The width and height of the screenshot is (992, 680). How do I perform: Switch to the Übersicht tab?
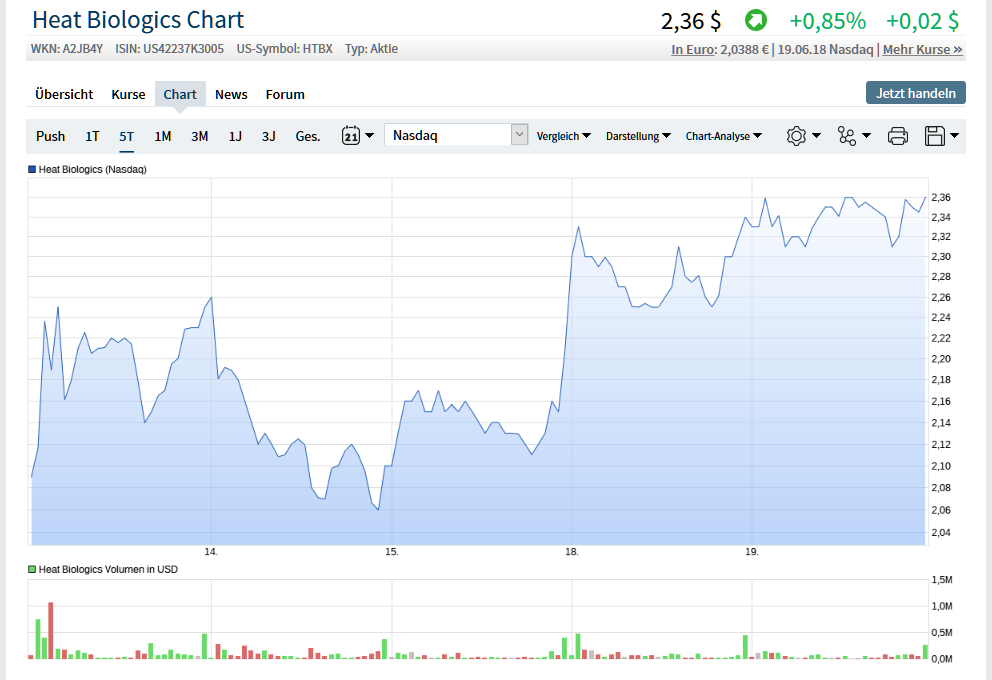(64, 94)
